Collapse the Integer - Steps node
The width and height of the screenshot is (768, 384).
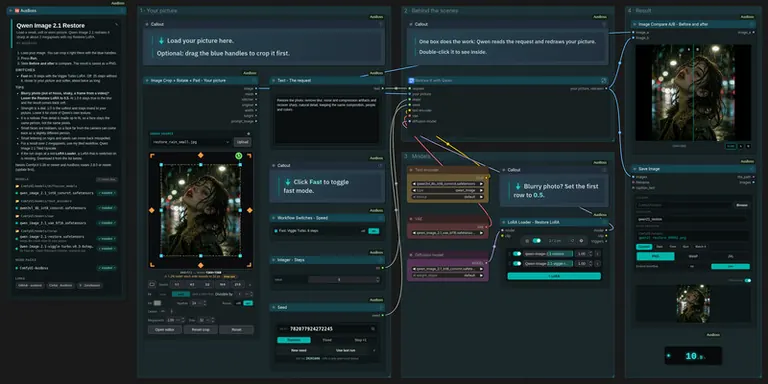(274, 260)
